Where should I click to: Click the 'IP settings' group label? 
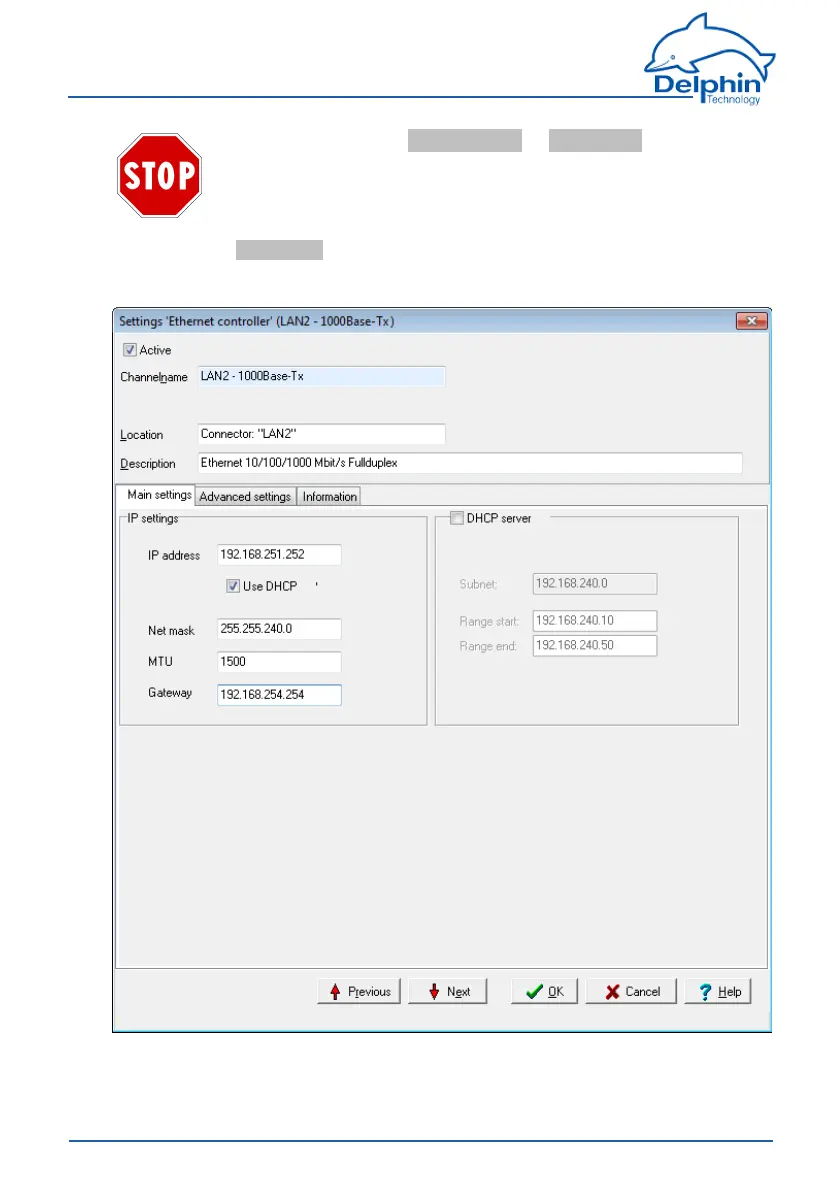coord(153,518)
